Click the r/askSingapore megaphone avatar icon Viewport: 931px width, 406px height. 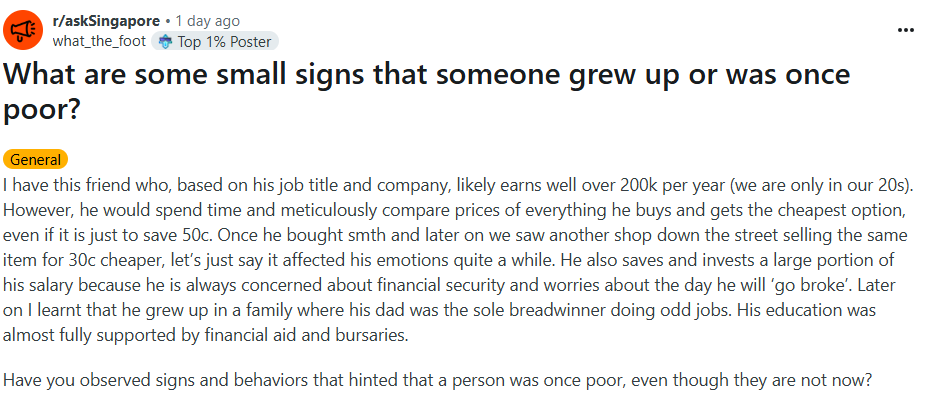23,30
